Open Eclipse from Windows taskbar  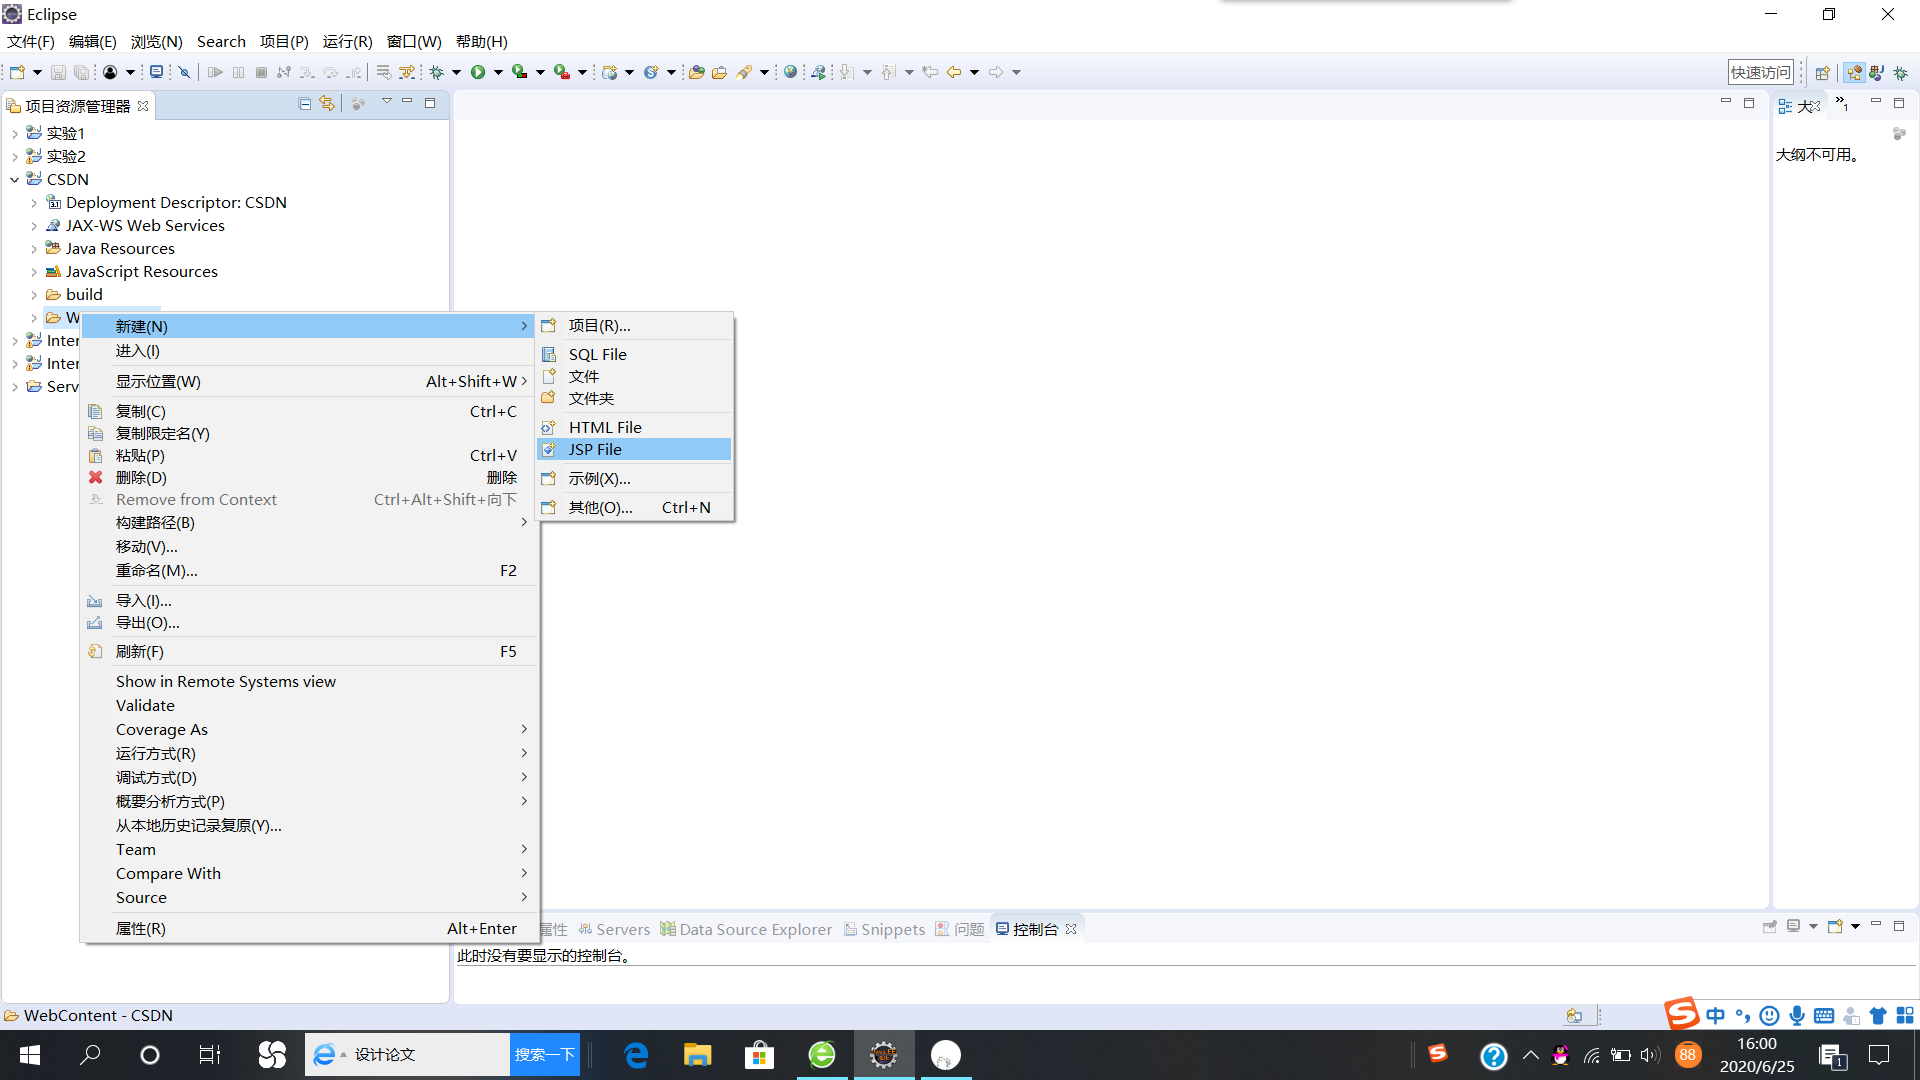tap(883, 1055)
